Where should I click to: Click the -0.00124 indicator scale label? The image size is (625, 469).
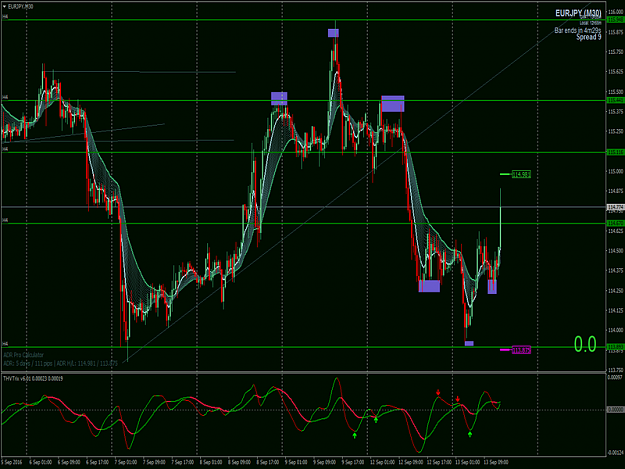(615, 452)
